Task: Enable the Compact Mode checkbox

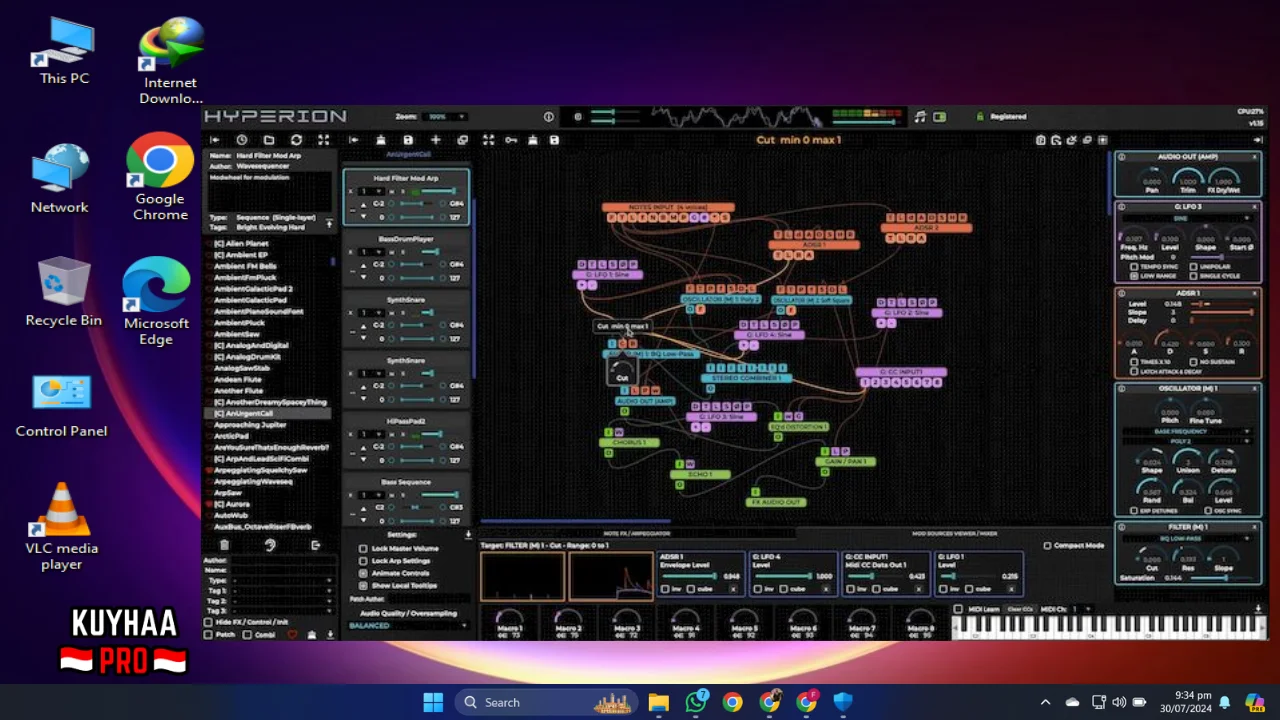Action: click(1047, 546)
